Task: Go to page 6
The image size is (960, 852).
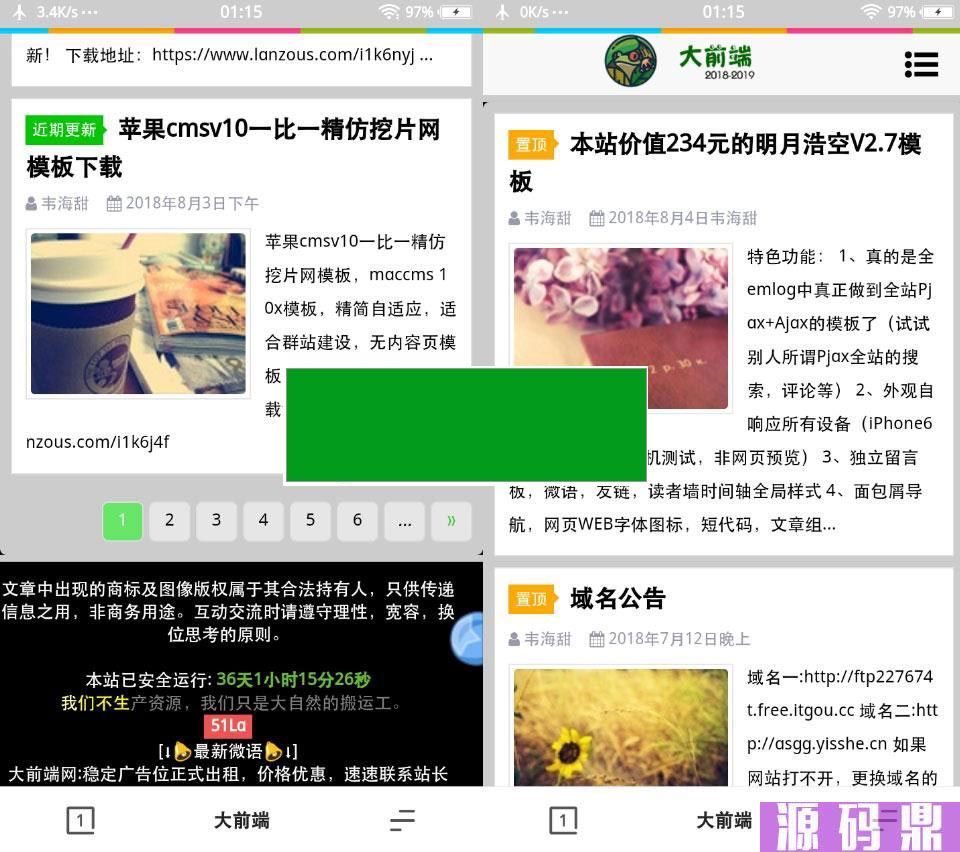Action: point(357,521)
